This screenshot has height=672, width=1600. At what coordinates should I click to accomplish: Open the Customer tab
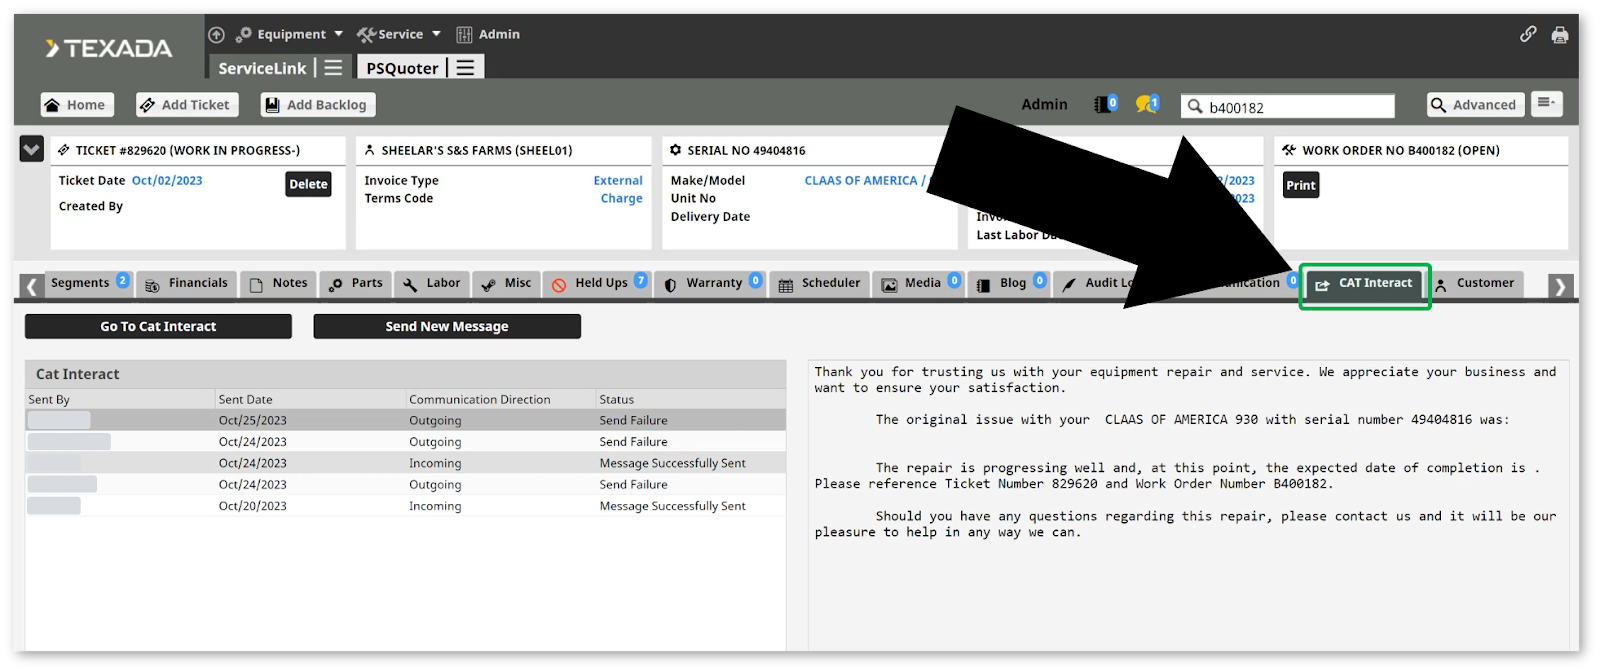[x=1476, y=284]
